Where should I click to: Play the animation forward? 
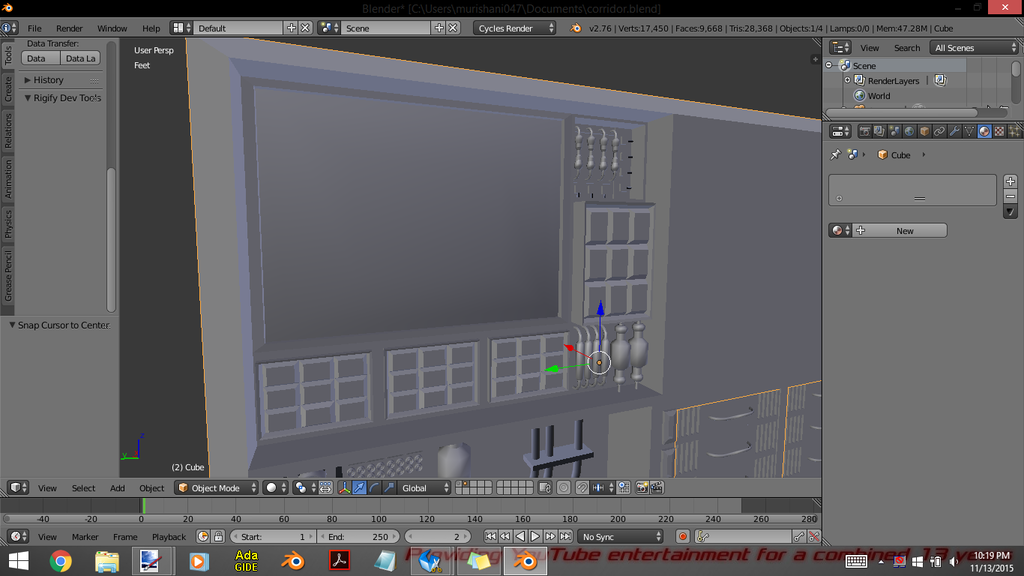click(x=535, y=537)
